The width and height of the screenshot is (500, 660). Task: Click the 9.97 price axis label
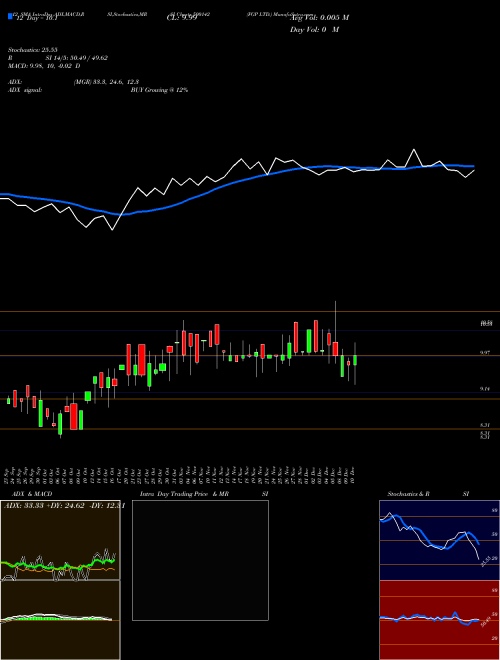click(485, 353)
